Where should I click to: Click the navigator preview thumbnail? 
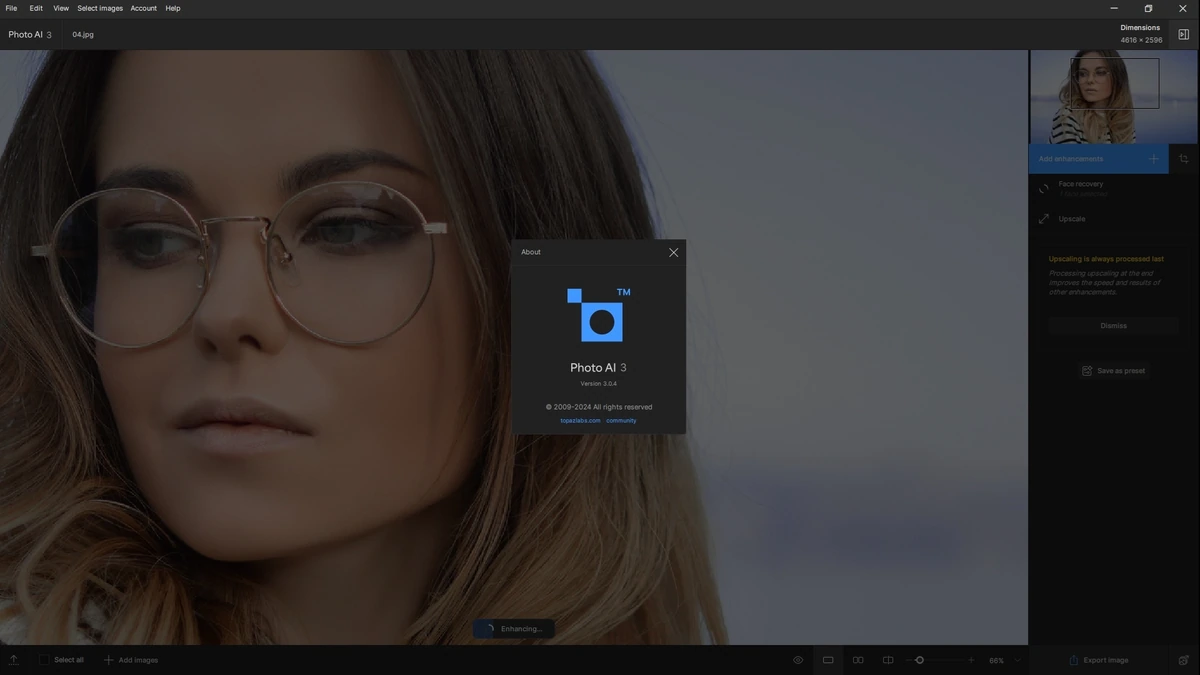(x=1113, y=97)
